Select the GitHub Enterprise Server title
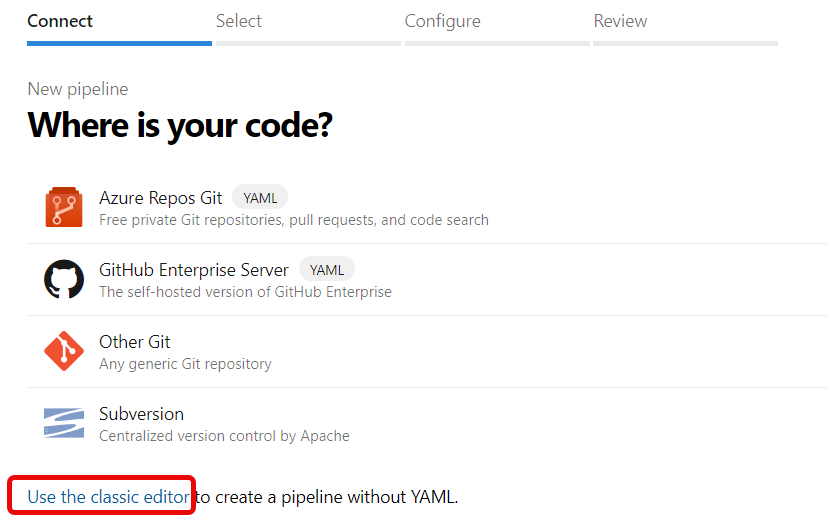The image size is (834, 532). click(x=194, y=270)
